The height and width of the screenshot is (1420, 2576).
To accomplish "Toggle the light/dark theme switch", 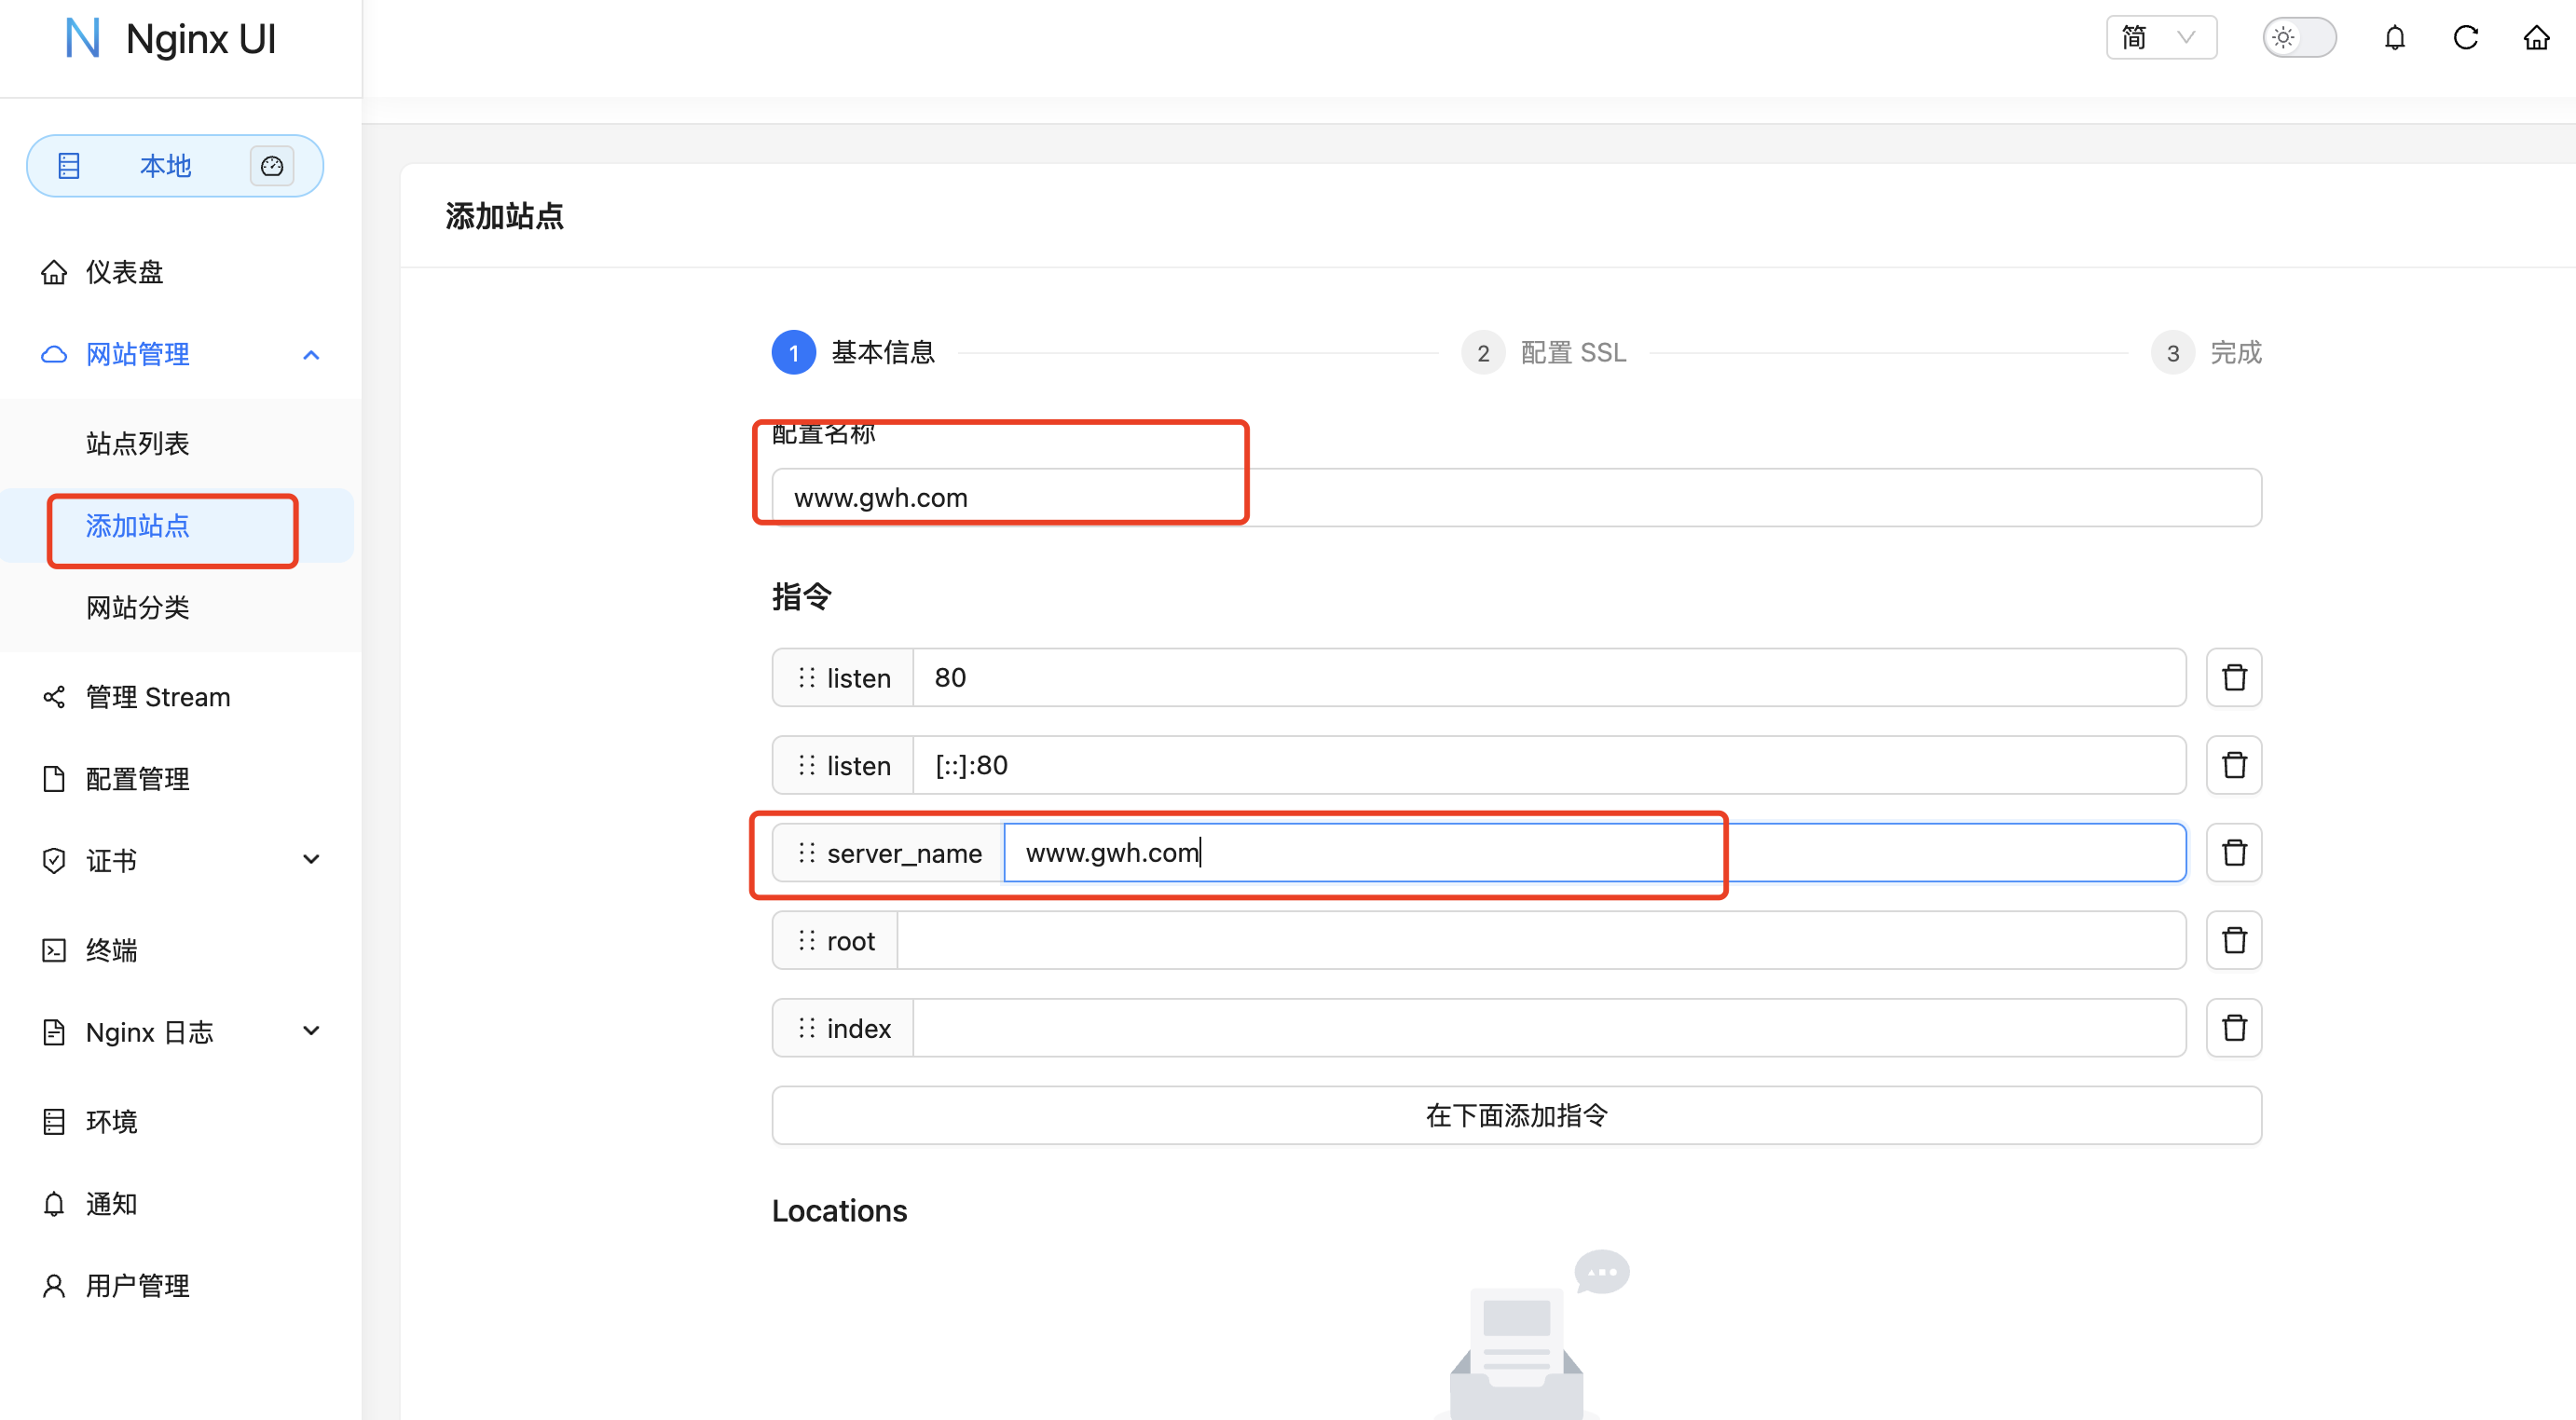I will 2299,38.
